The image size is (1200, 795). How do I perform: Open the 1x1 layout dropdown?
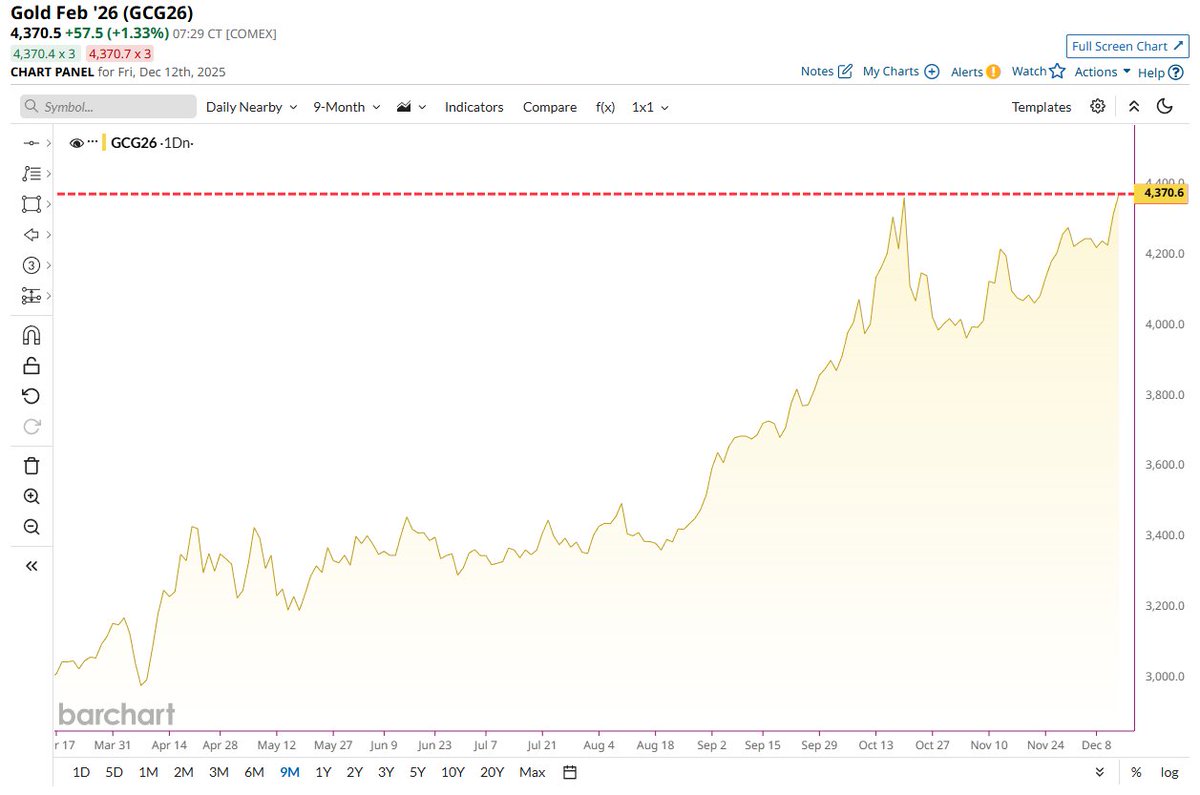pyautogui.click(x=649, y=106)
